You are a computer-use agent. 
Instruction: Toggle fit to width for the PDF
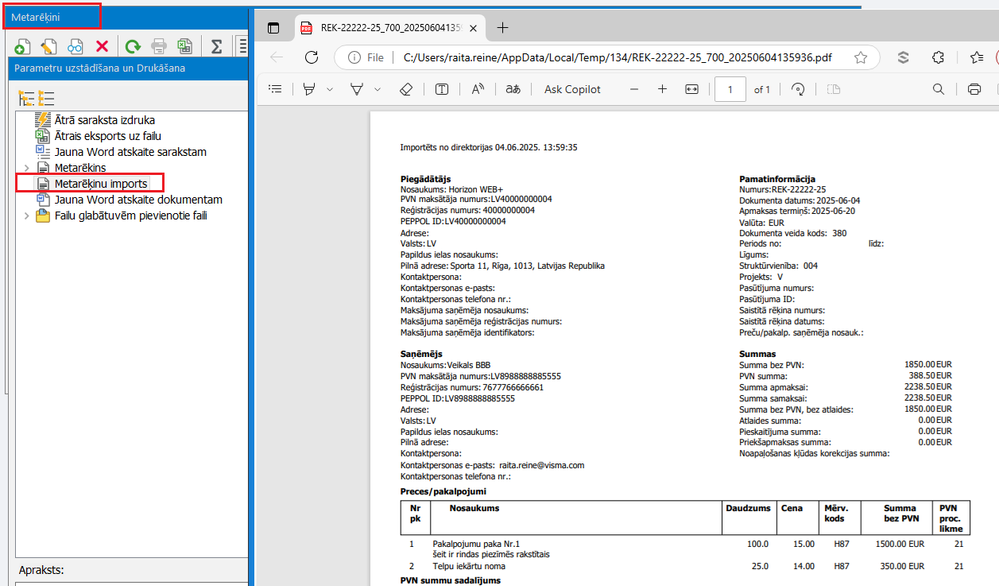692,89
